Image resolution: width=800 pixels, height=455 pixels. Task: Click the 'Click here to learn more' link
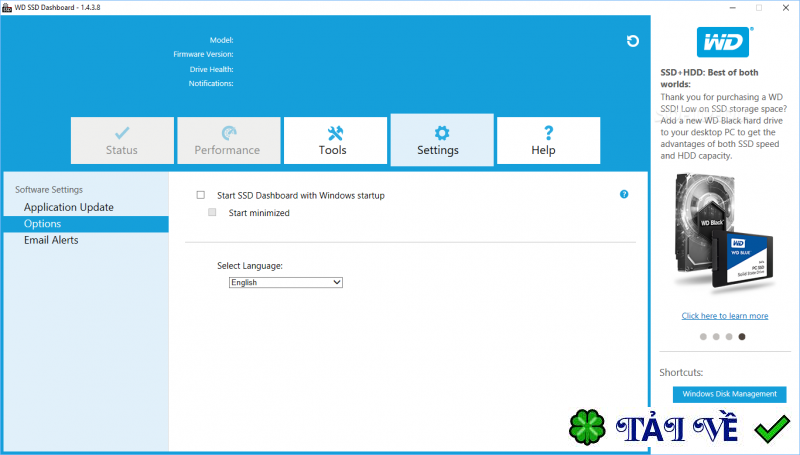[x=724, y=316]
